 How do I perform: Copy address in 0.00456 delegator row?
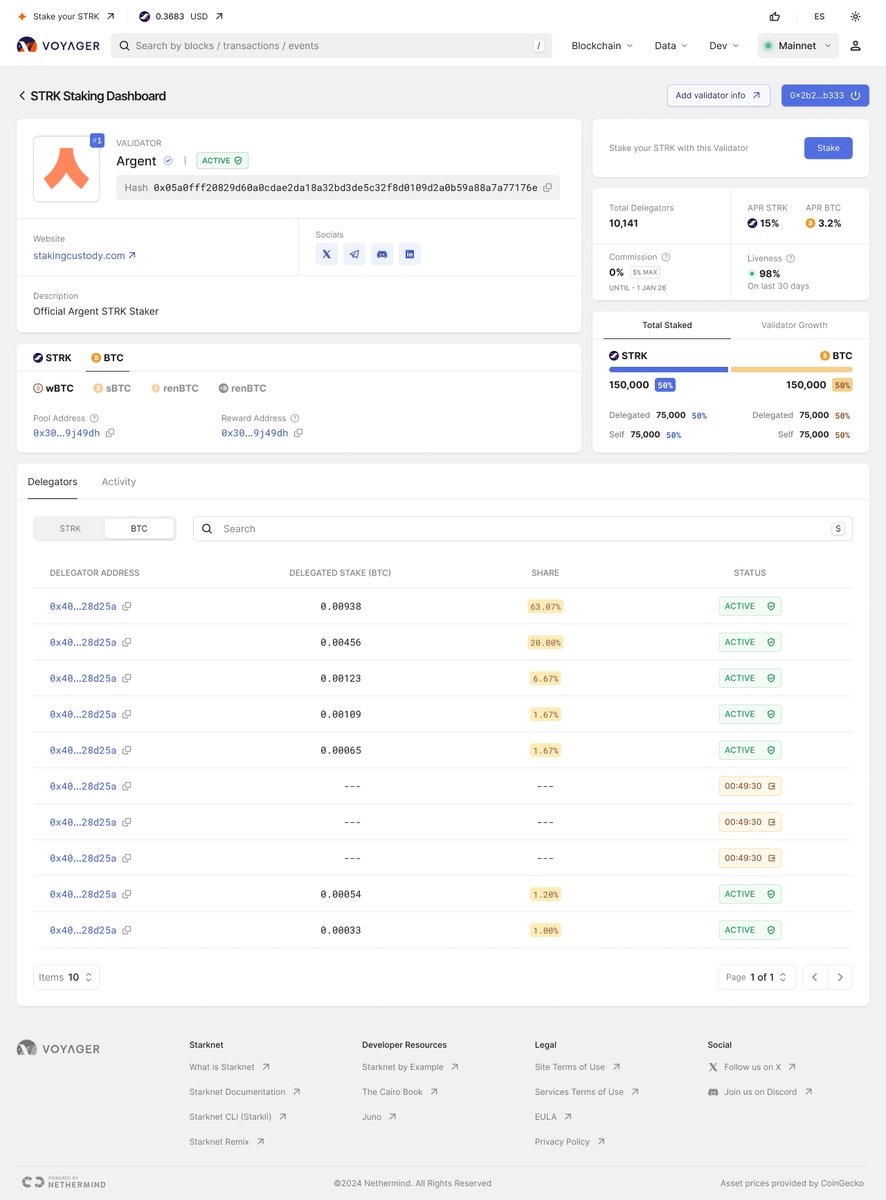pyautogui.click(x=127, y=642)
